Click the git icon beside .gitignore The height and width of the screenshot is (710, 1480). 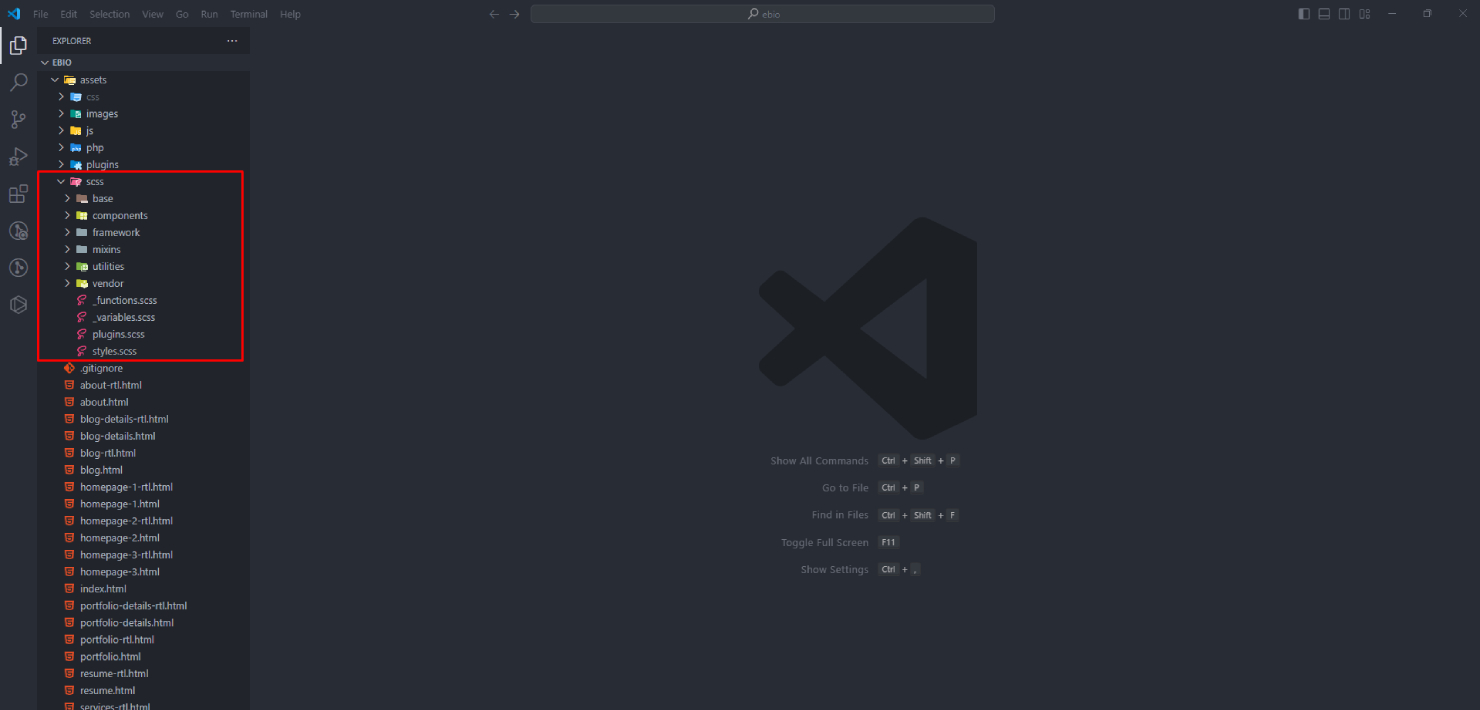pos(69,368)
